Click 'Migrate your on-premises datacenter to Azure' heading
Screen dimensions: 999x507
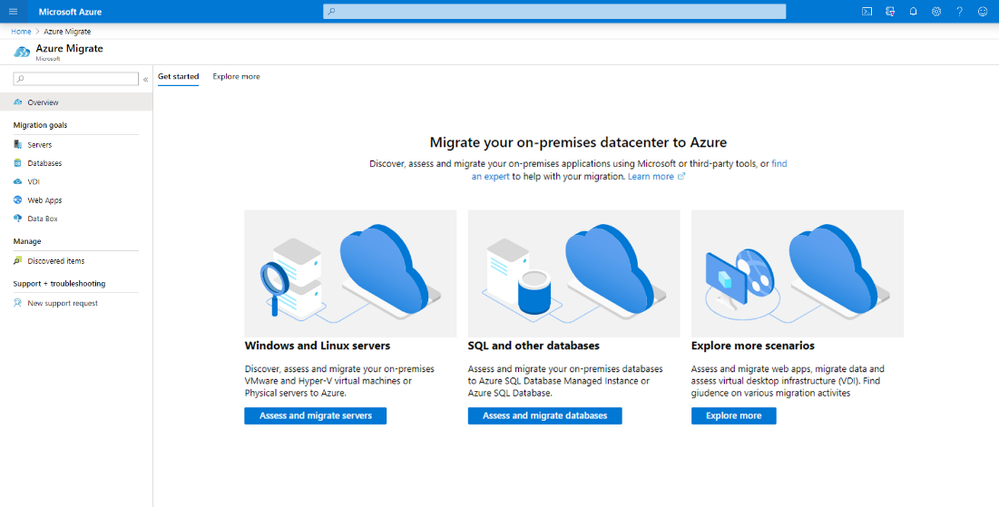point(578,142)
